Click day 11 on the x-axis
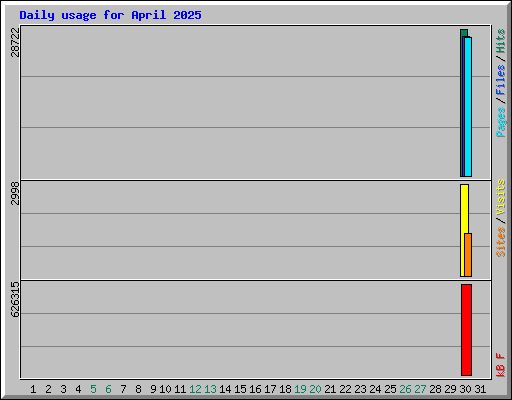The width and height of the screenshot is (512, 400). 180,389
